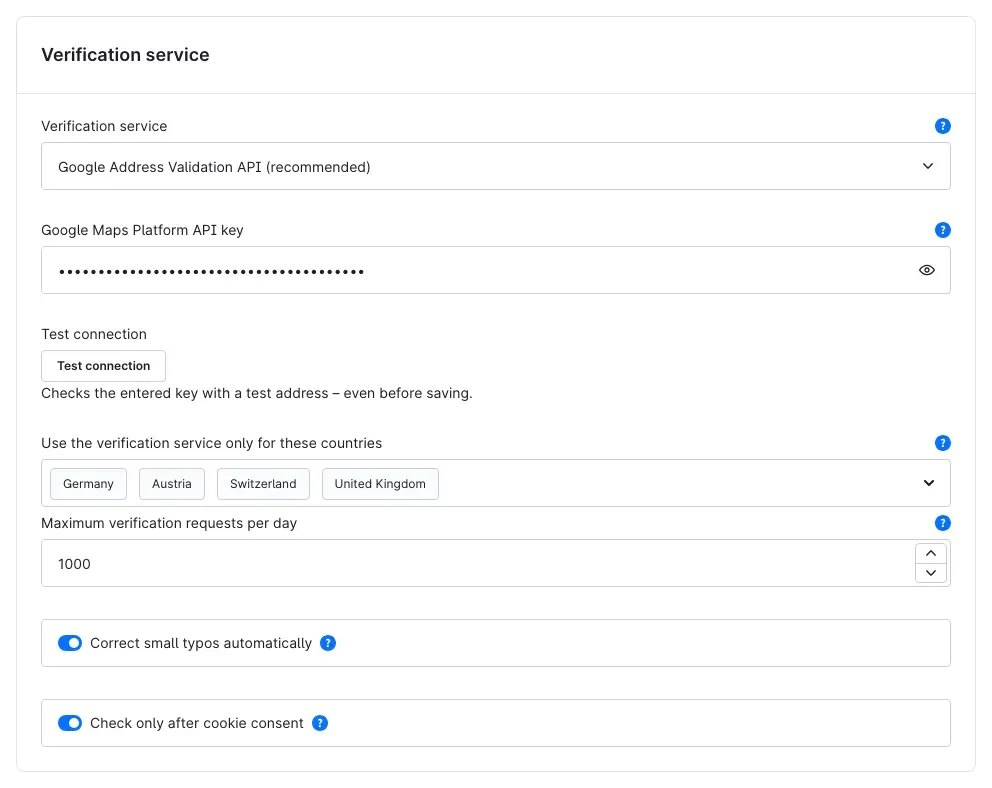Open help for Verification service field

(942, 126)
